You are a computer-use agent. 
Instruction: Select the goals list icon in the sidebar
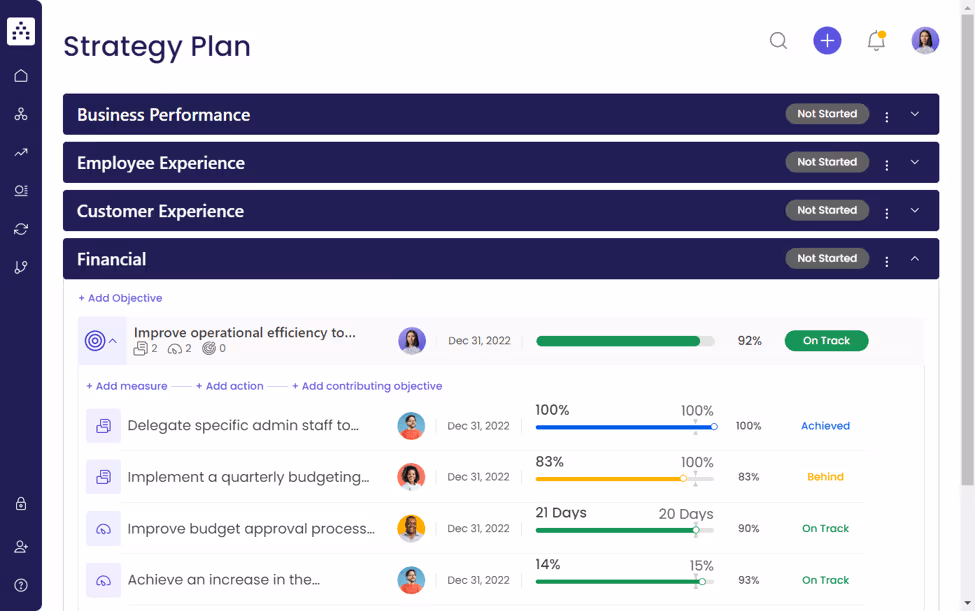pyautogui.click(x=20, y=190)
